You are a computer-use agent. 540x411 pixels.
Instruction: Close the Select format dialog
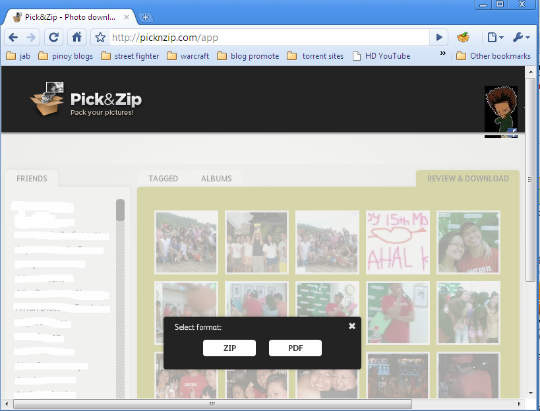[352, 326]
